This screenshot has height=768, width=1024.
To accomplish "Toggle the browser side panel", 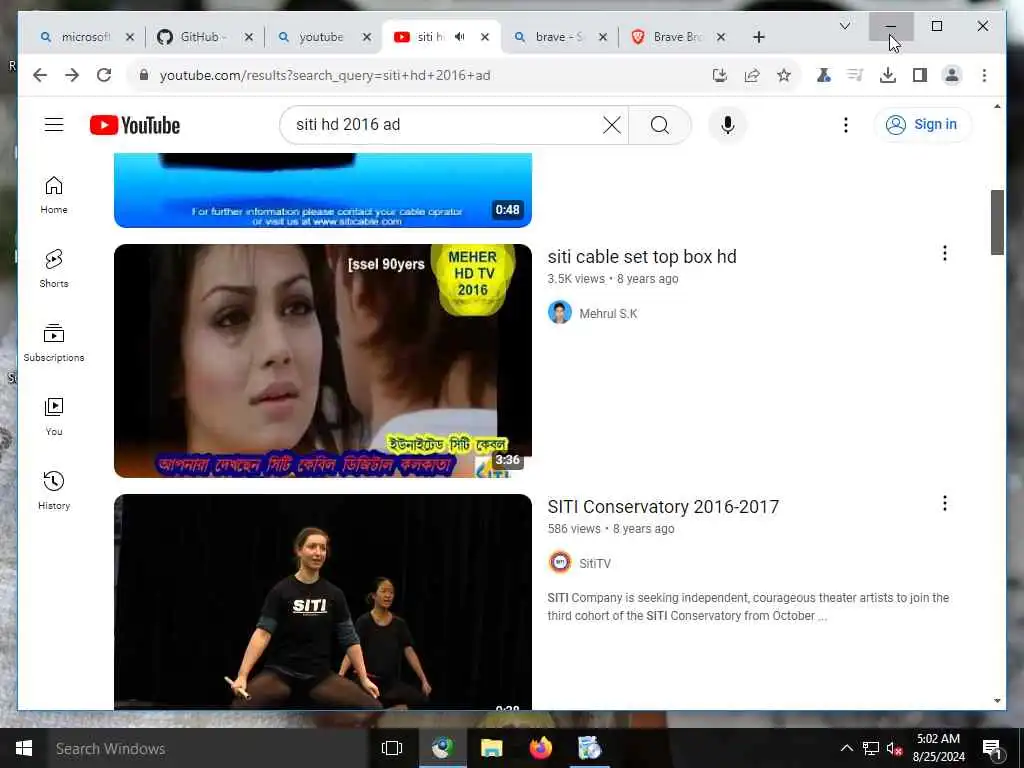I will coord(920,75).
